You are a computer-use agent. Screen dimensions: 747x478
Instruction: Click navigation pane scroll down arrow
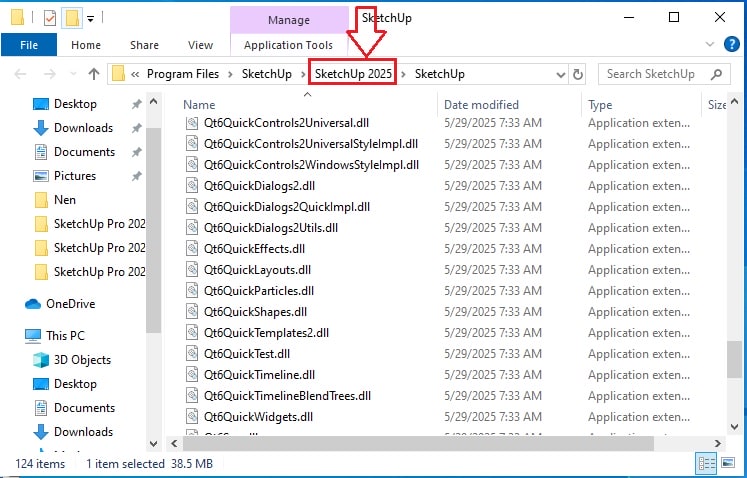(153, 444)
